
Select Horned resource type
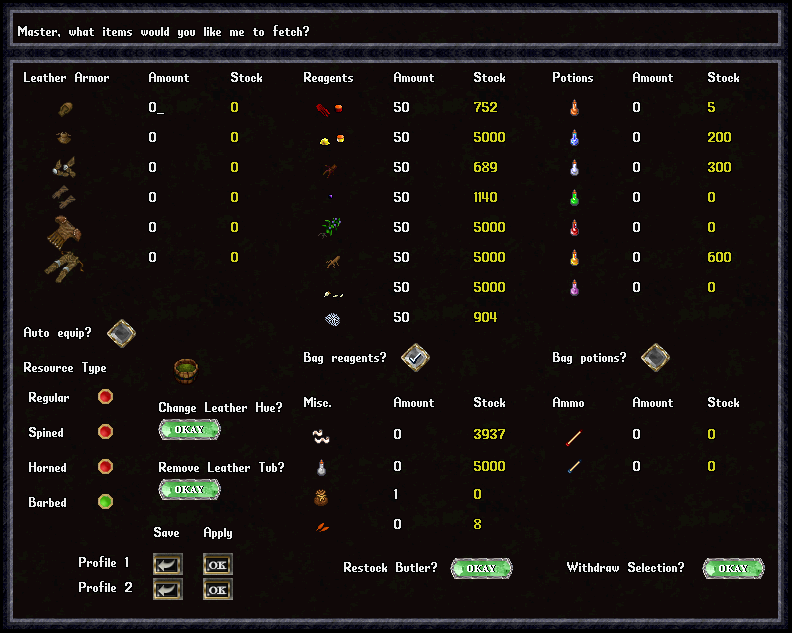click(x=106, y=466)
